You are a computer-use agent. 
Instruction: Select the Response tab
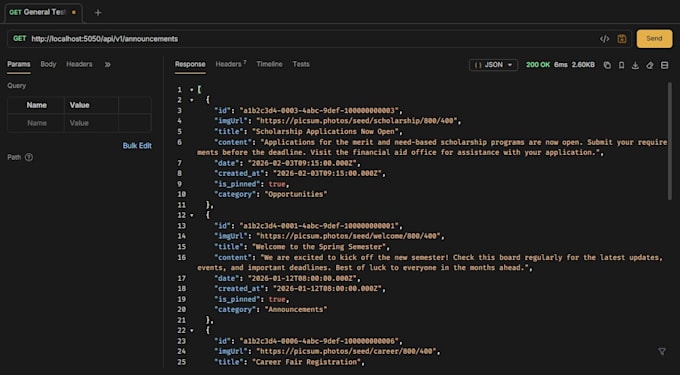click(190, 64)
